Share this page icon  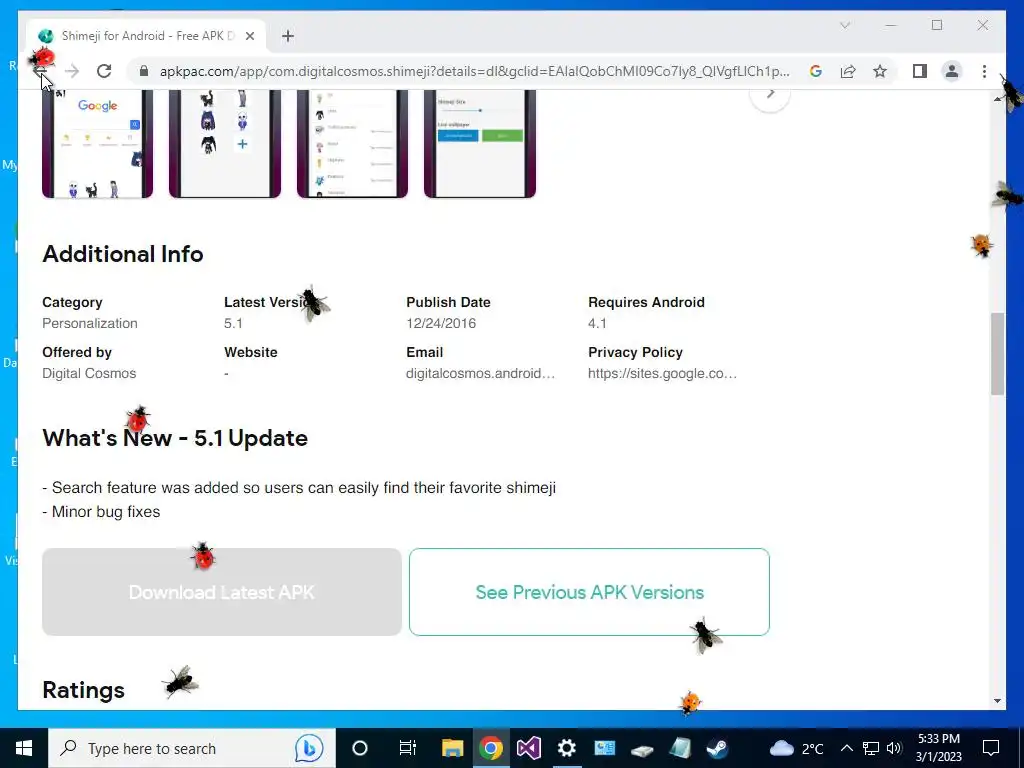(848, 71)
